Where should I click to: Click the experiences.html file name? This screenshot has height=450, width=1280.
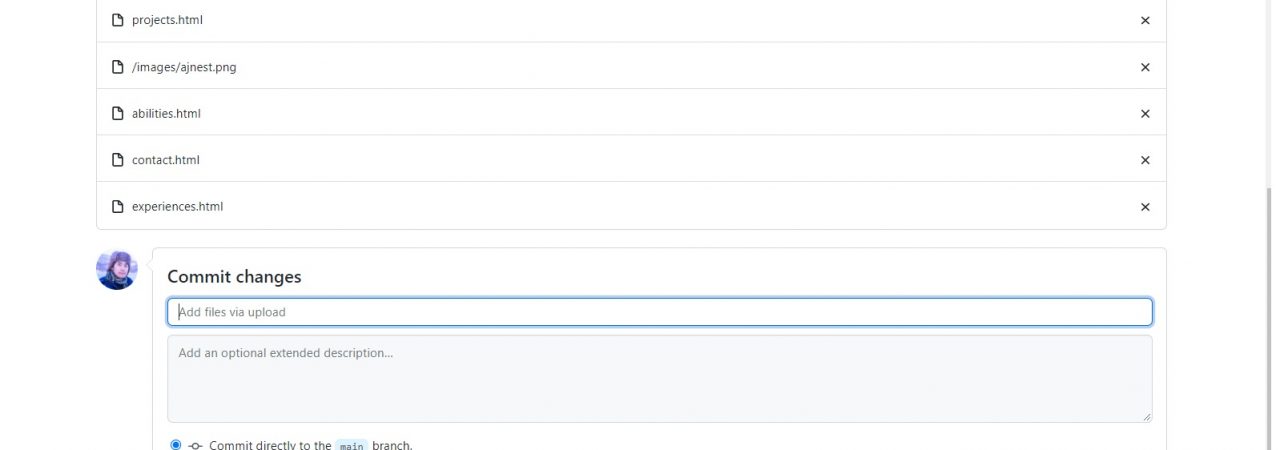coord(177,207)
